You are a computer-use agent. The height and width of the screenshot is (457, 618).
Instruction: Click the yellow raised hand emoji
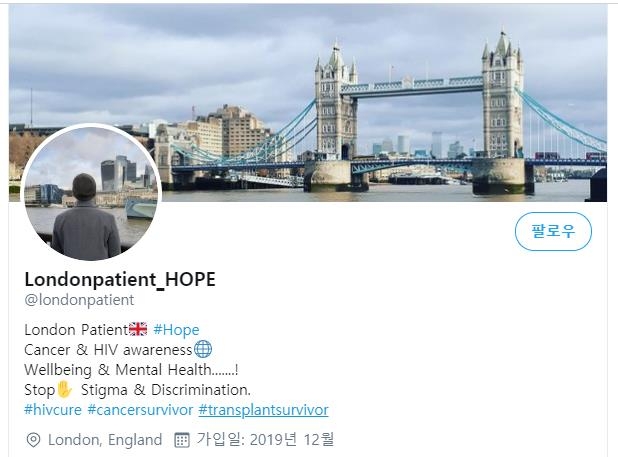[64, 389]
